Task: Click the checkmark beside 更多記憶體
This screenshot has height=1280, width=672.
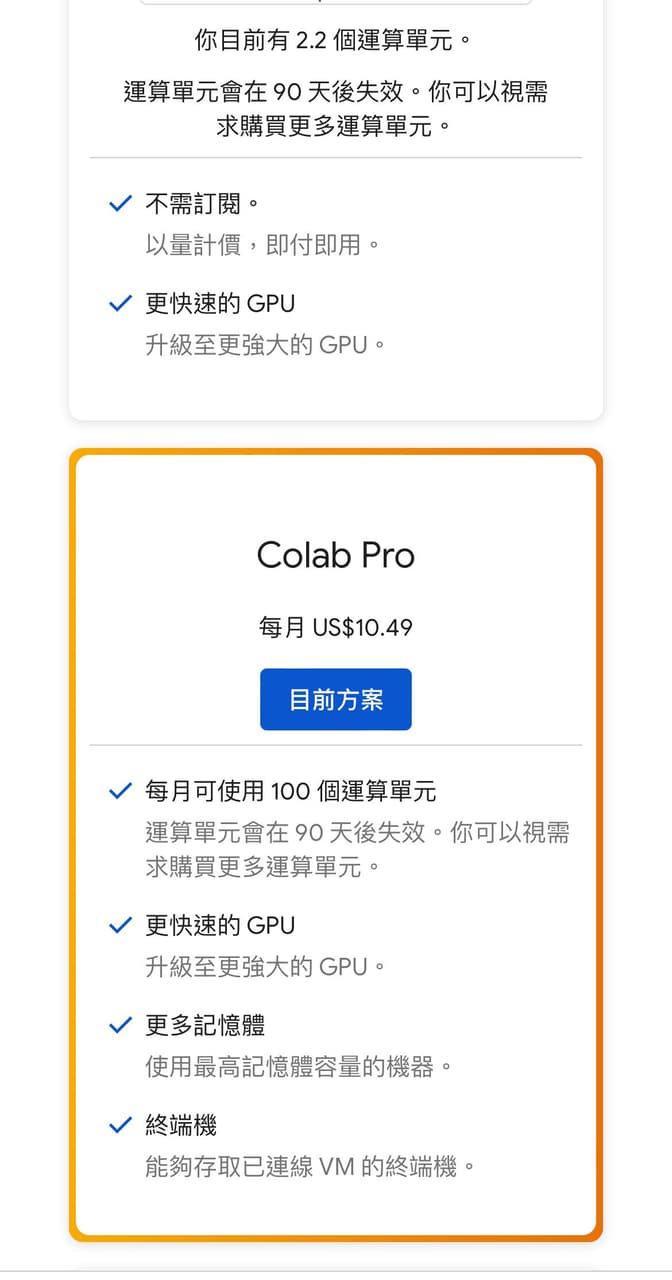Action: click(120, 1024)
